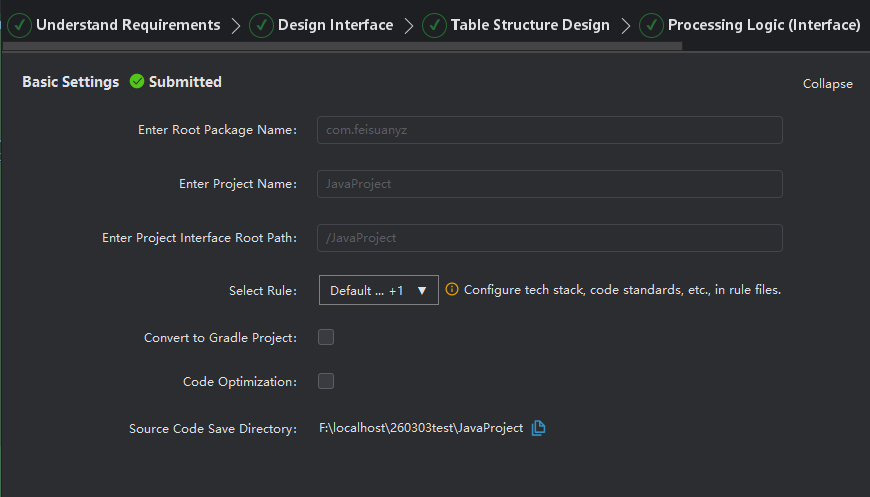Click the Basic Settings section title
870x497 pixels.
coord(70,82)
